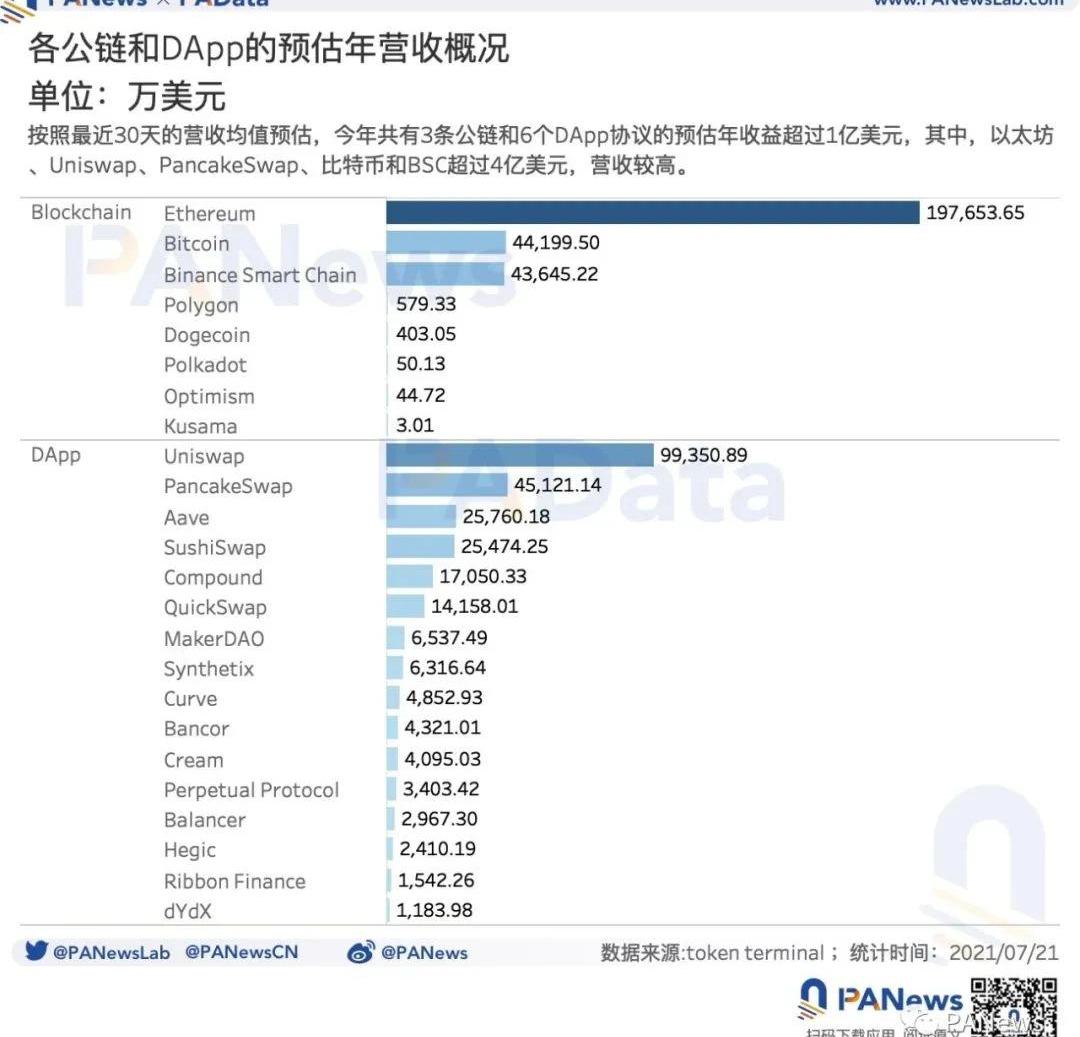This screenshot has width=1080, height=1037.
Task: Click the Twitter bird icon
Action: [36, 952]
